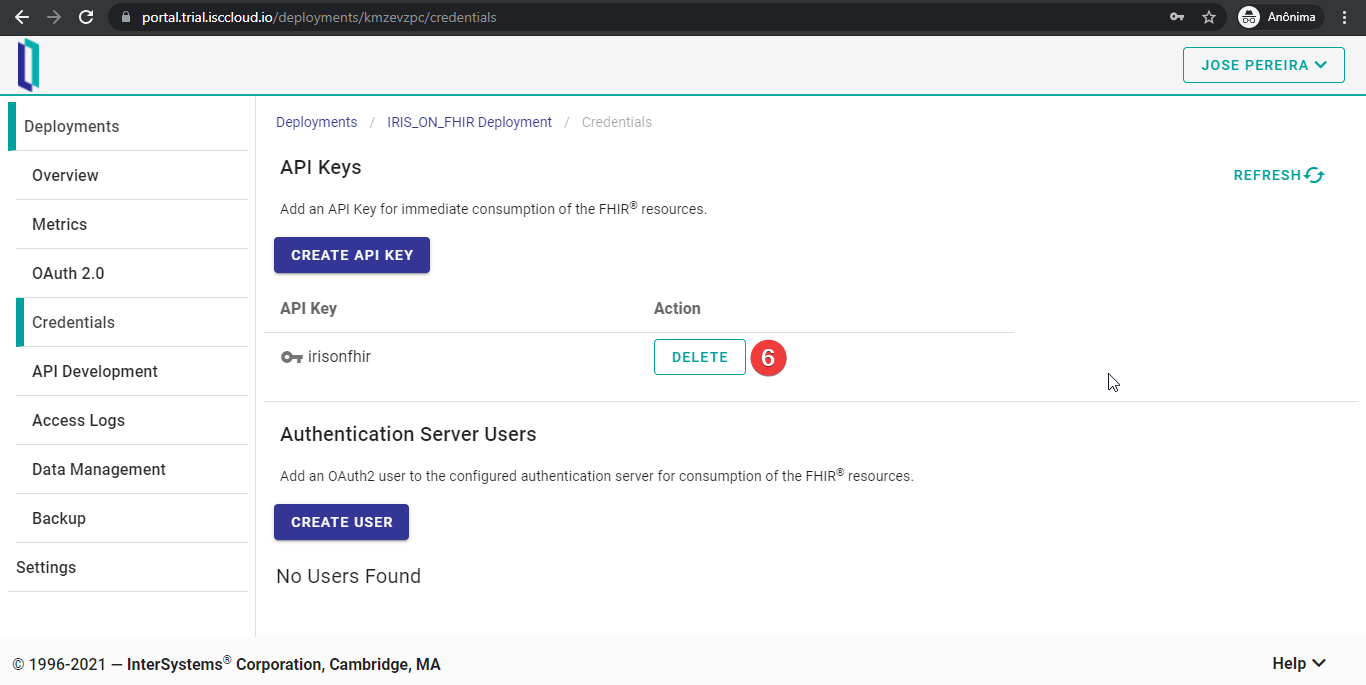Screen dimensions: 1366x685
Task: Click the No Users Found message
Action: pos(348,576)
